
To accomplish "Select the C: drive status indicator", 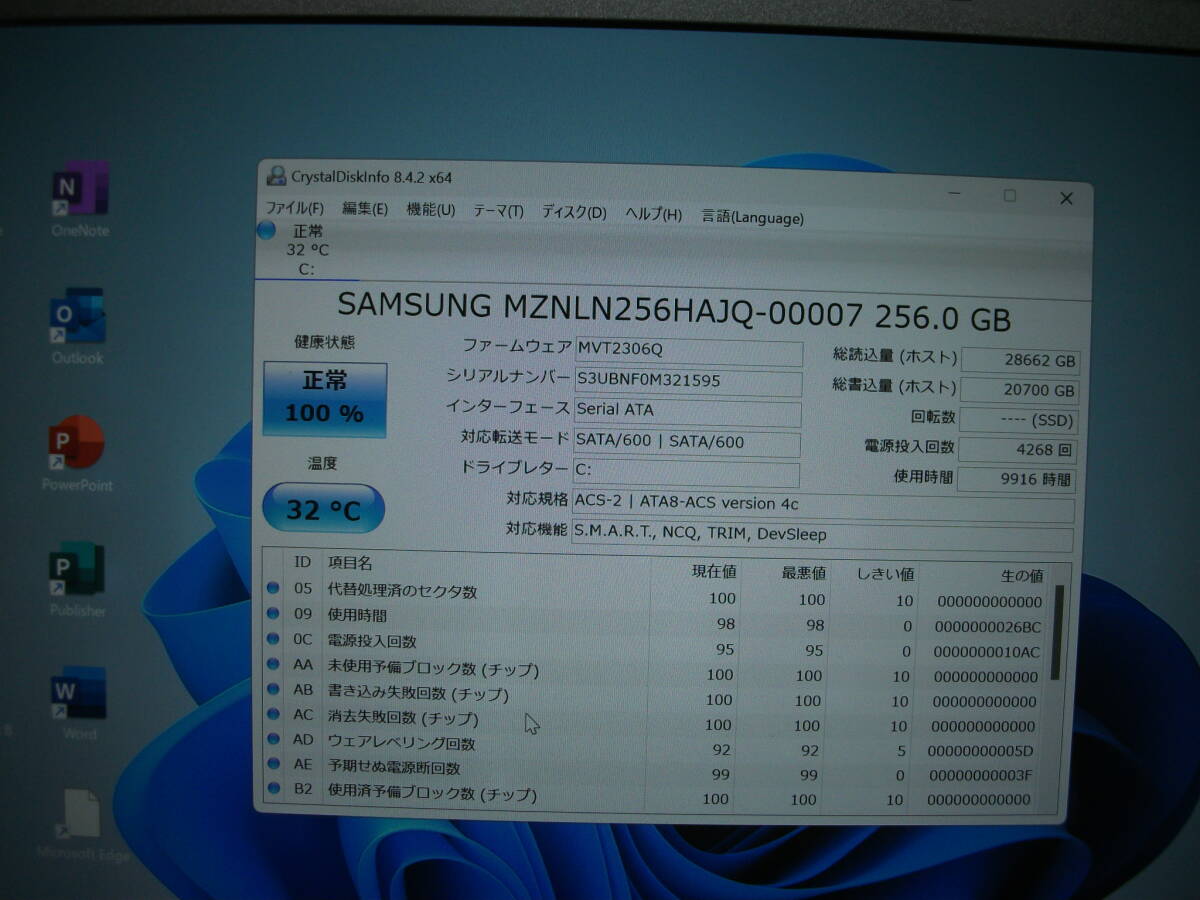I will (304, 250).
